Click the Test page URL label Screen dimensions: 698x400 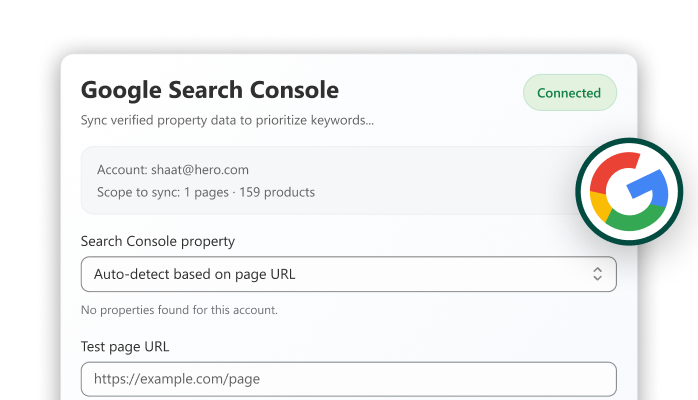tap(125, 347)
